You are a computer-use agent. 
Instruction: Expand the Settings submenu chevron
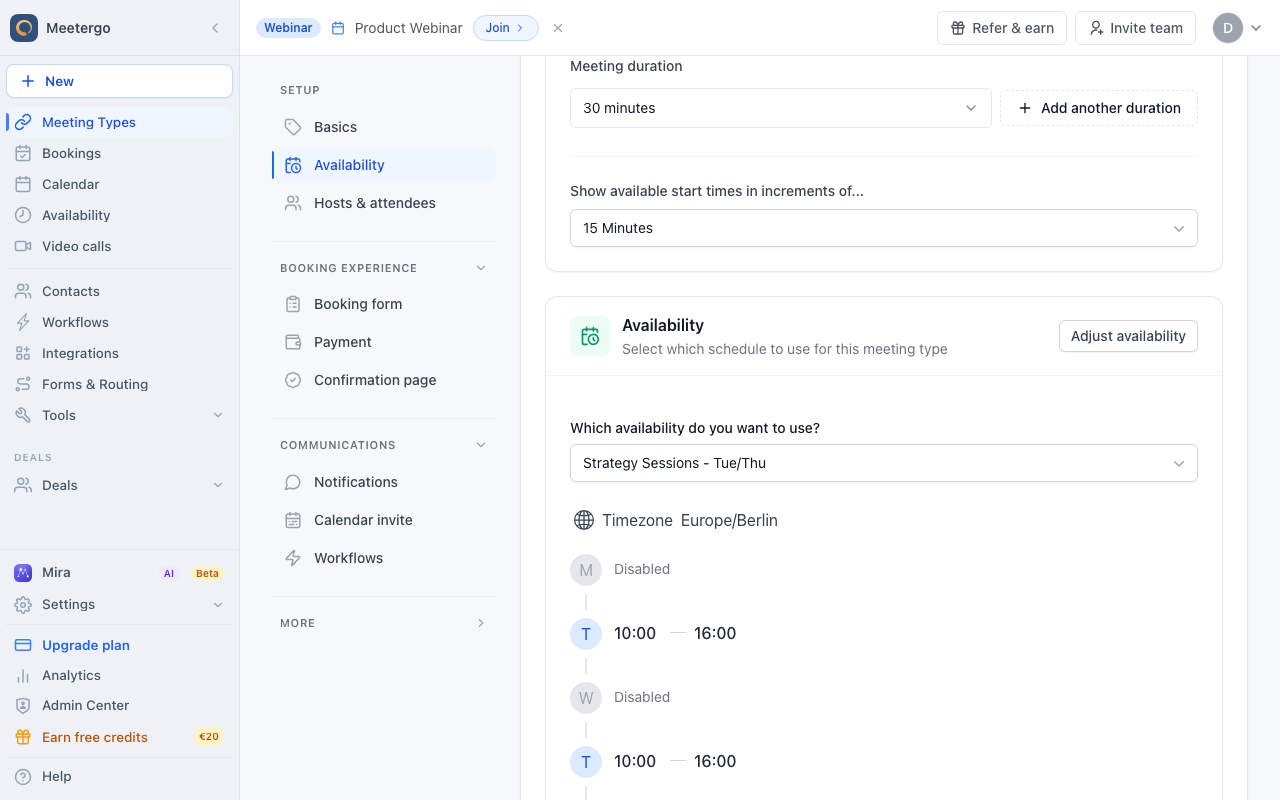point(218,604)
